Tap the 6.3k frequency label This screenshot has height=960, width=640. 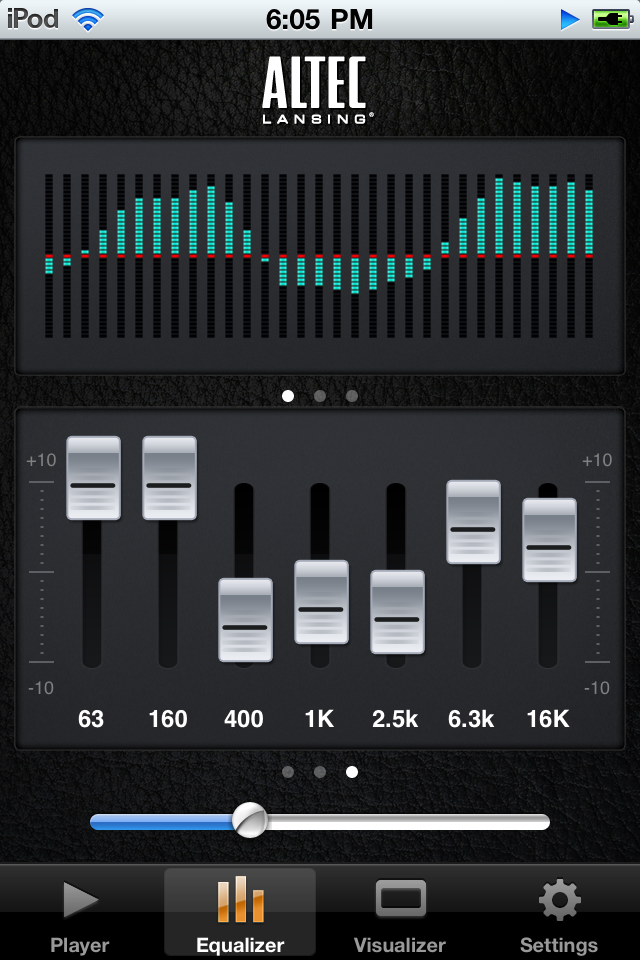pyautogui.click(x=471, y=719)
